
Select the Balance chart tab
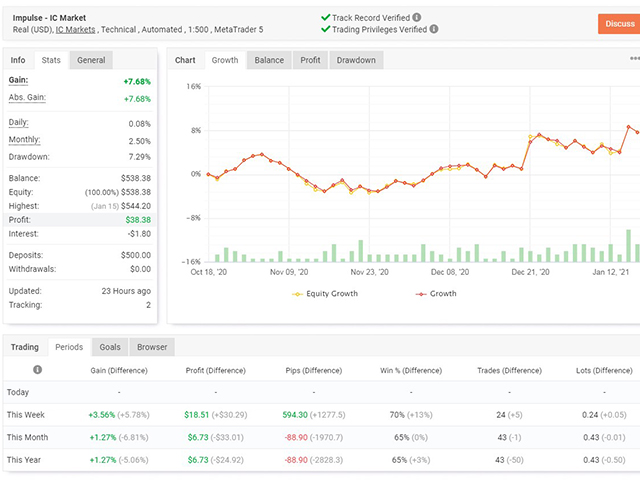pos(269,60)
